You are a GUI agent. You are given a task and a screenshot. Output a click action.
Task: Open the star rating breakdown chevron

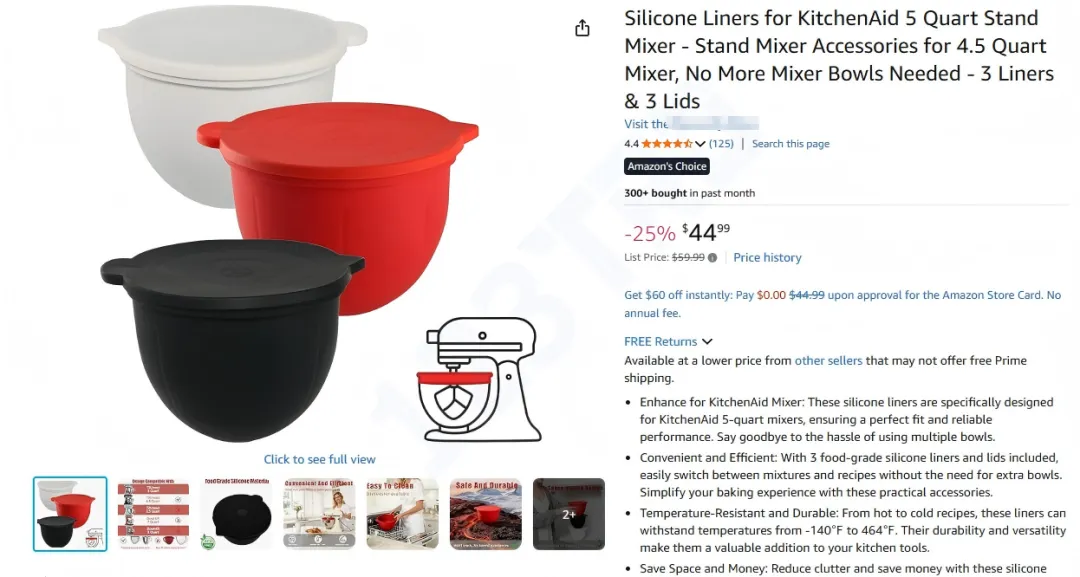(700, 144)
